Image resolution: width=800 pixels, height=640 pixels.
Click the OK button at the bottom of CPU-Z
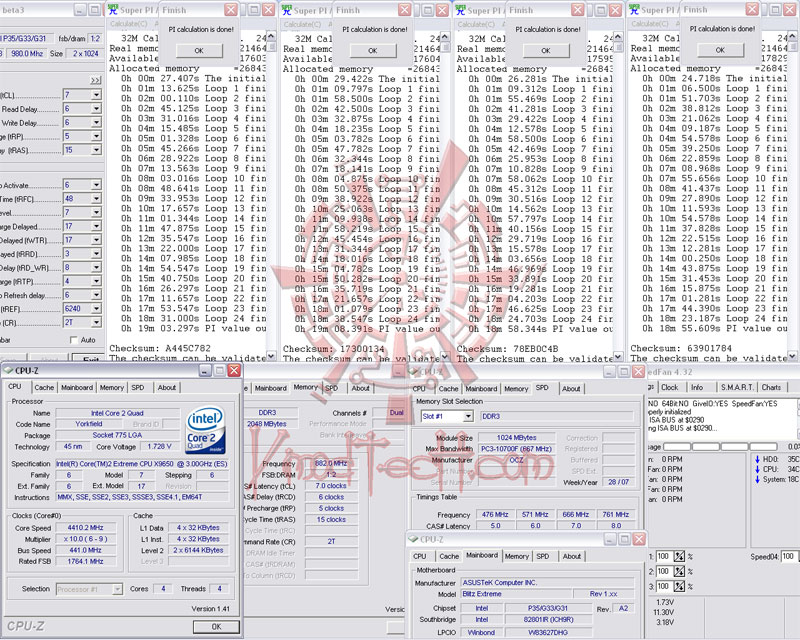[216, 627]
